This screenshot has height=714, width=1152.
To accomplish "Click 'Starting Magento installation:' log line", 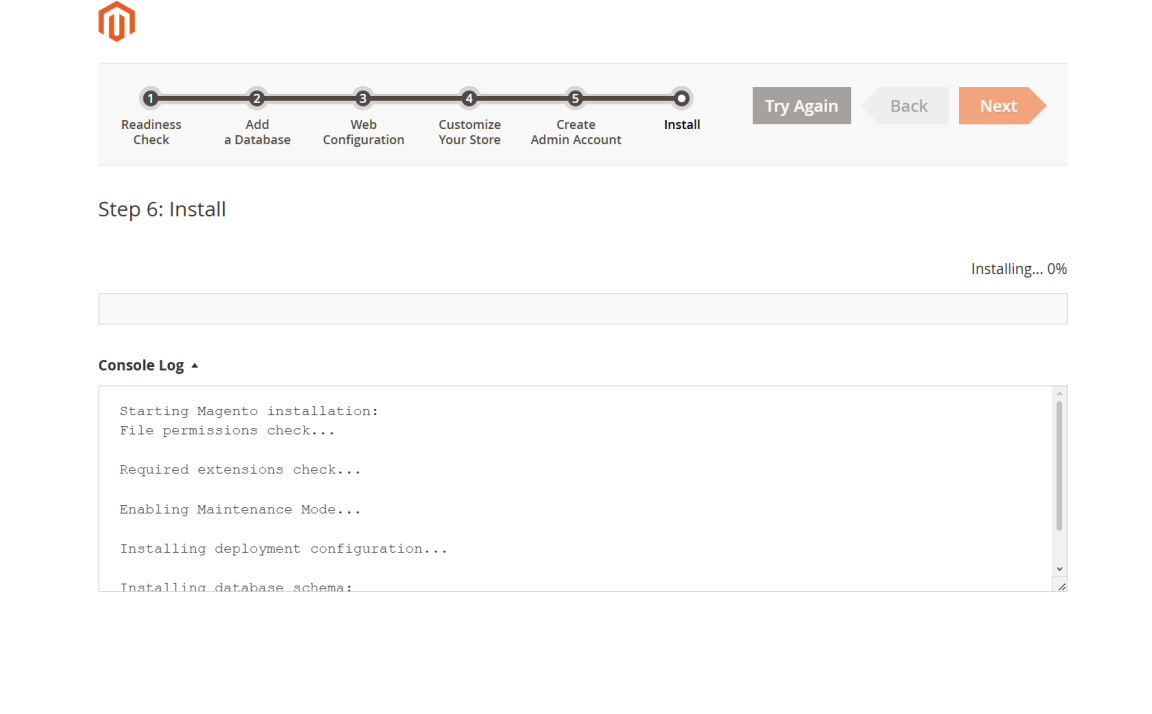I will click(x=249, y=411).
